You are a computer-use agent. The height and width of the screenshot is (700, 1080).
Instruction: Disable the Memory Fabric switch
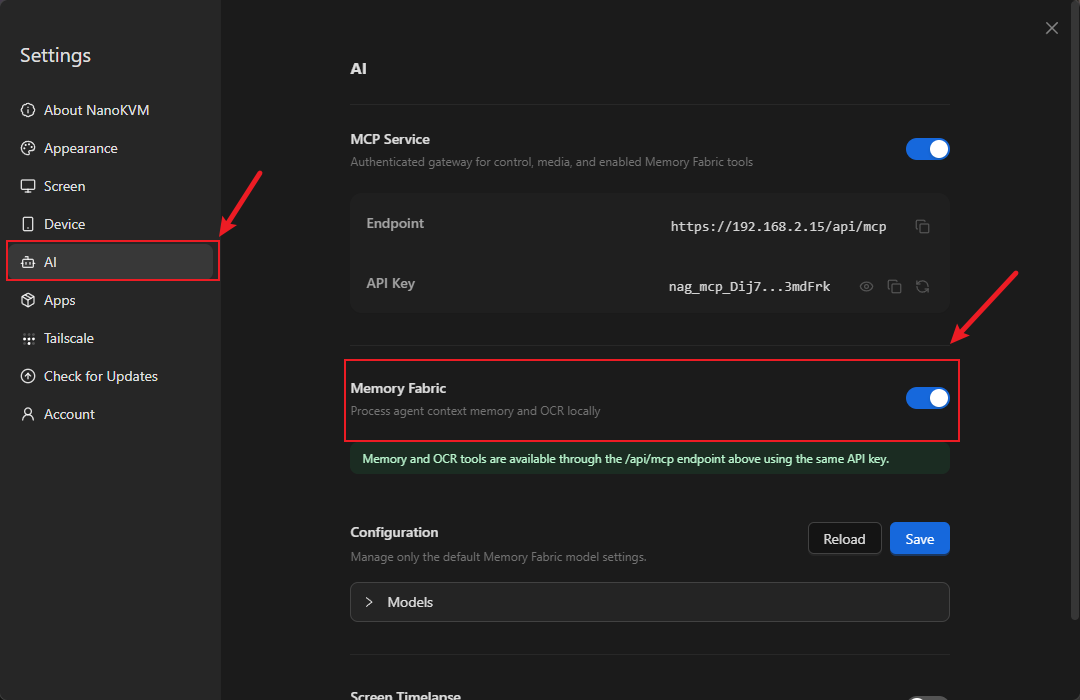[927, 398]
